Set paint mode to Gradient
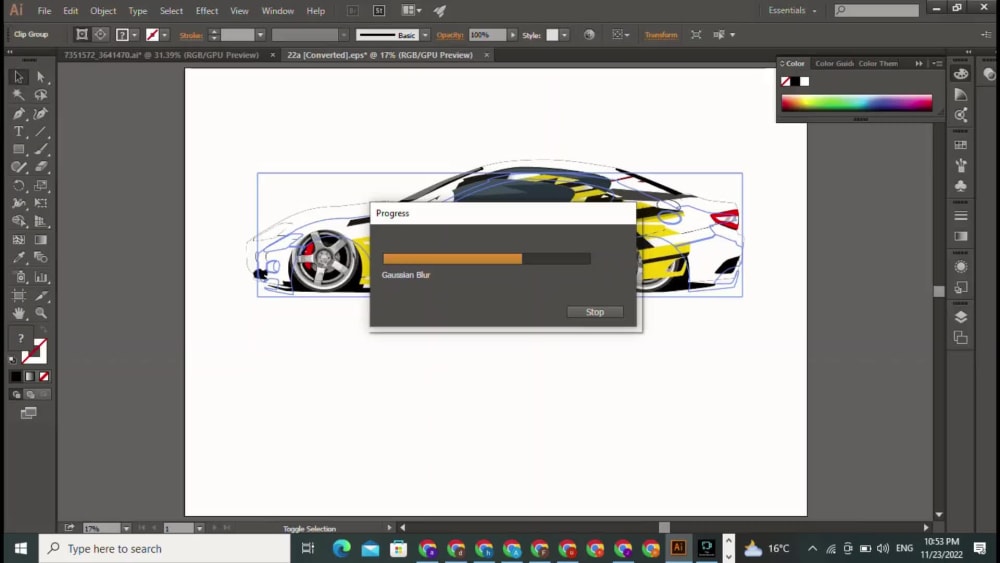The height and width of the screenshot is (563, 1000). point(30,377)
